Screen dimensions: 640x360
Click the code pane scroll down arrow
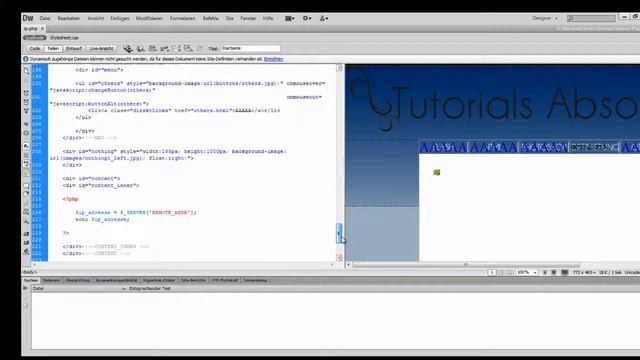[339, 258]
